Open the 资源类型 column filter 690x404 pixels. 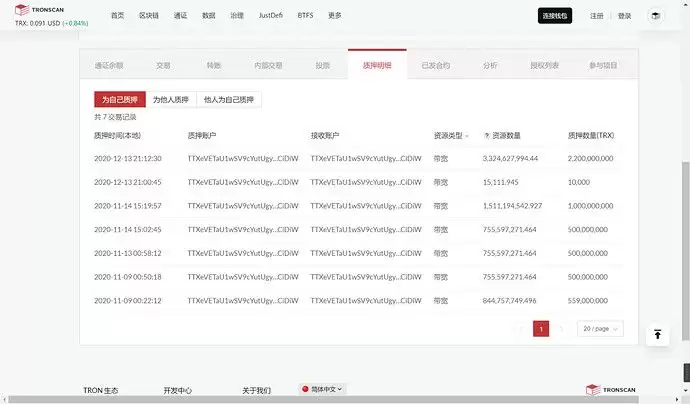point(467,136)
